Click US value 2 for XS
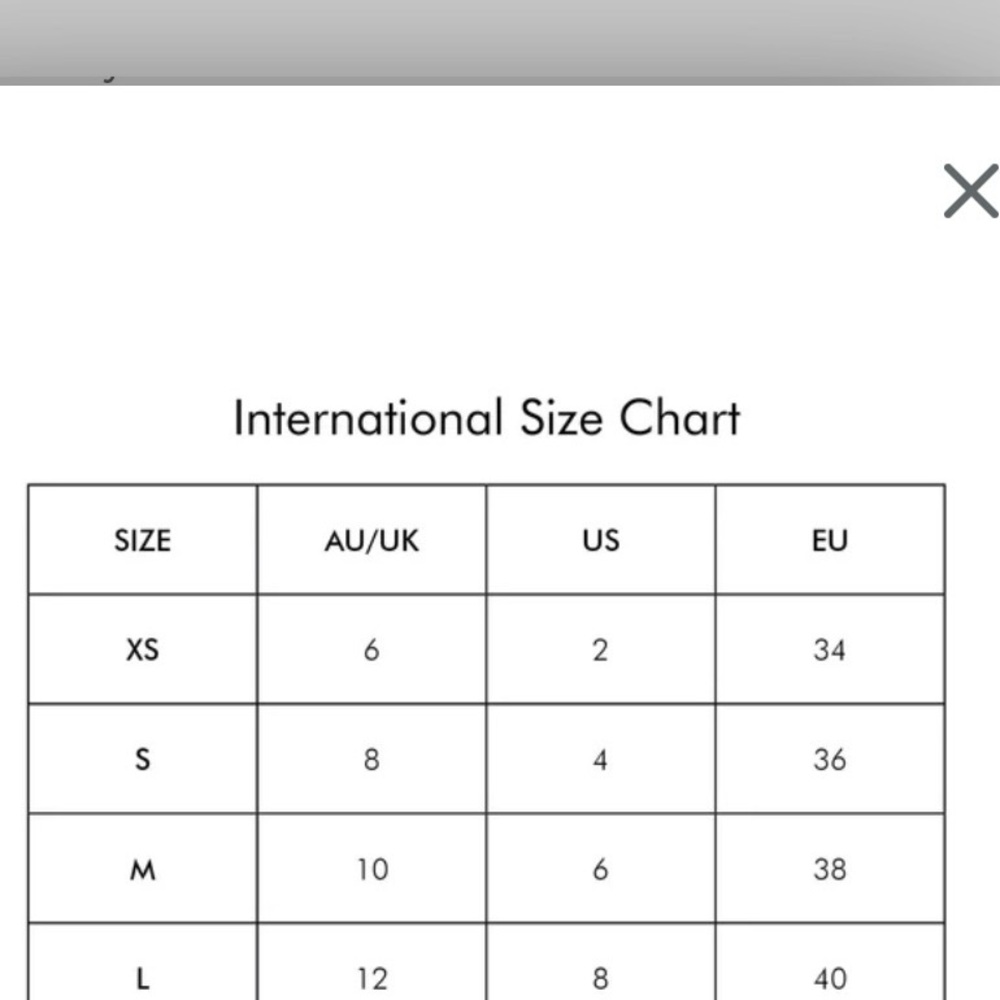Viewport: 1000px width, 1000px height. (600, 650)
